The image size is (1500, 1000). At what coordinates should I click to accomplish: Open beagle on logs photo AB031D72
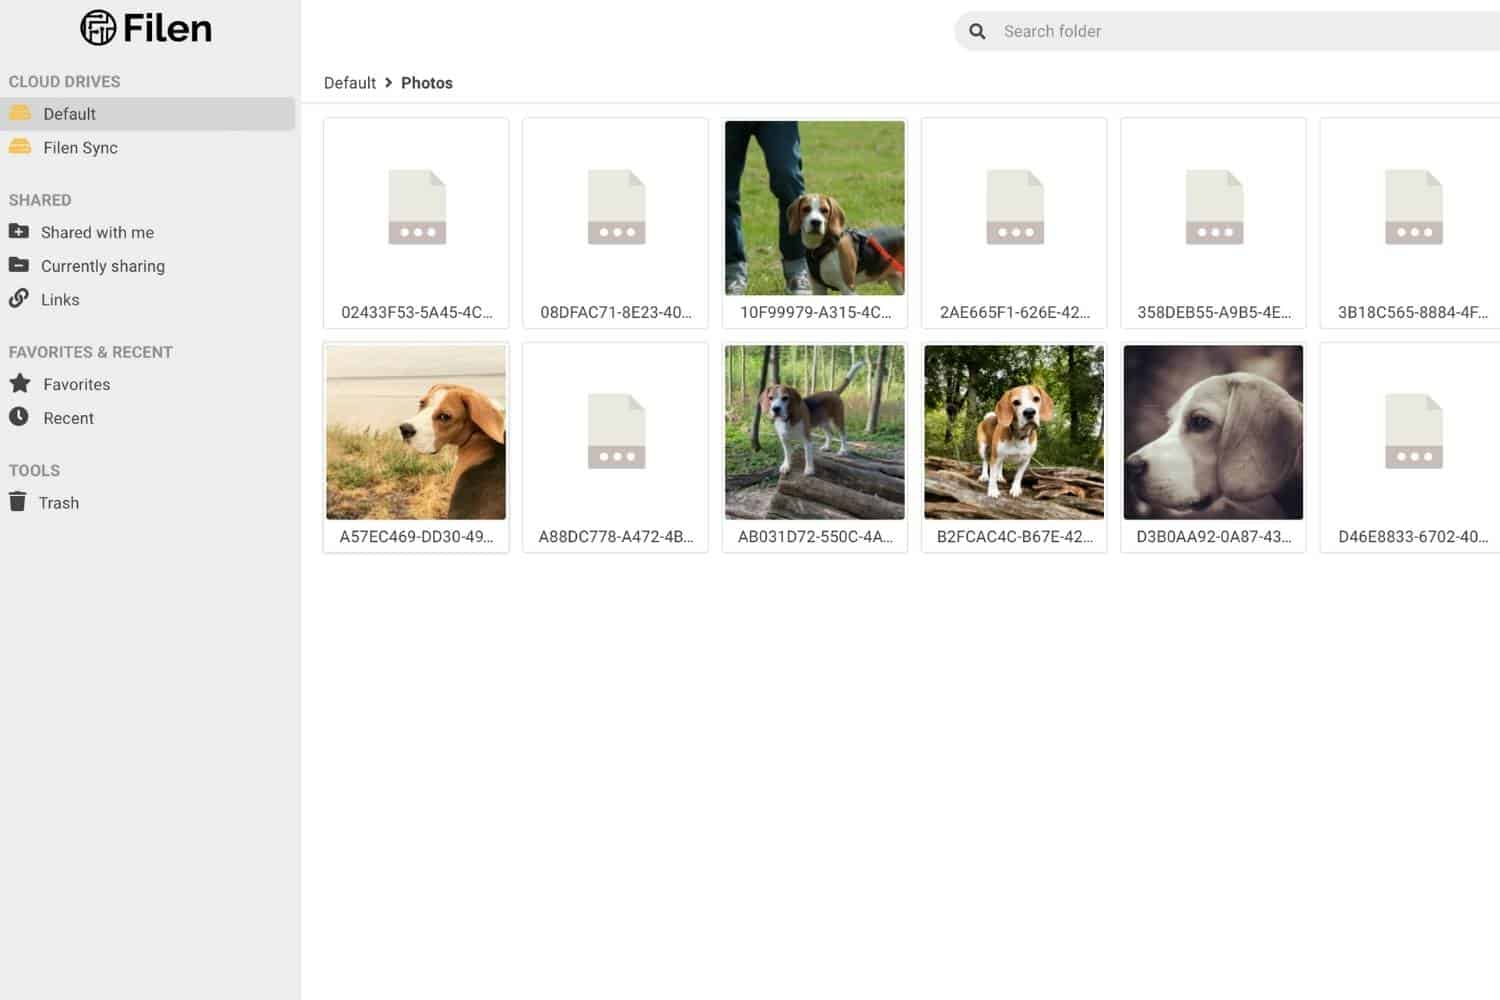(x=815, y=432)
